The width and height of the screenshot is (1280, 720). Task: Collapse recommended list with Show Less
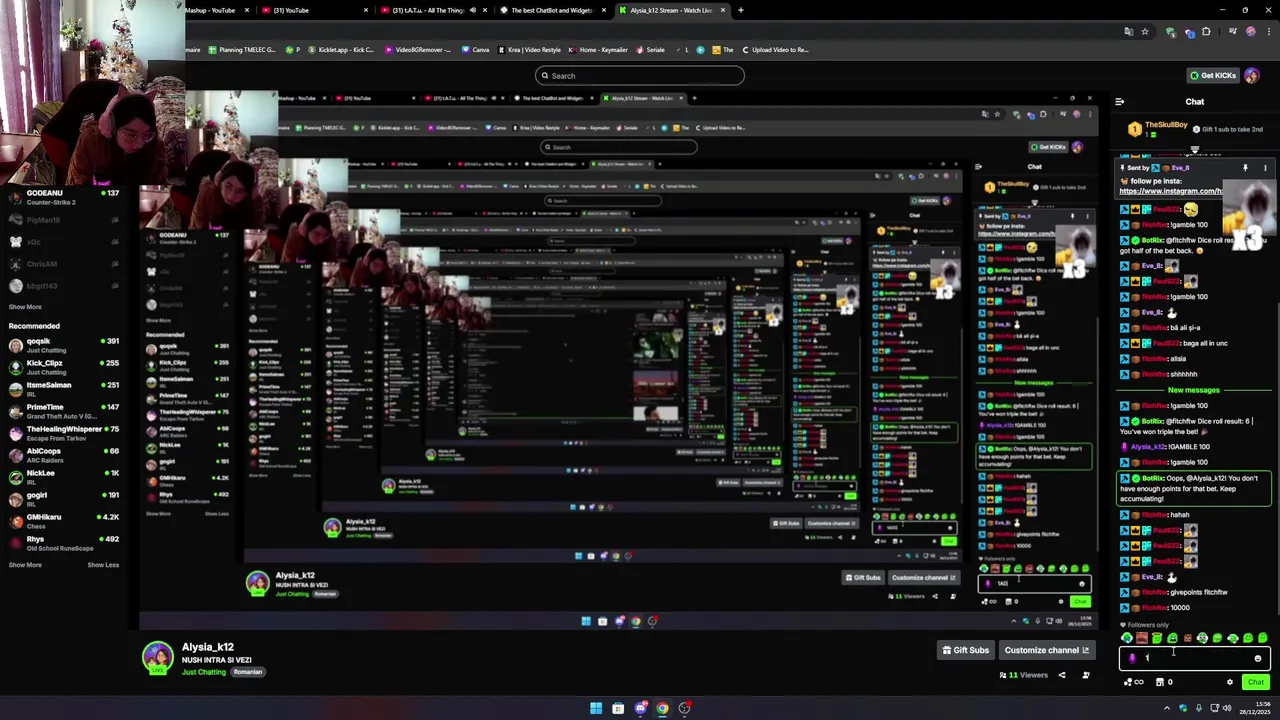tap(103, 565)
